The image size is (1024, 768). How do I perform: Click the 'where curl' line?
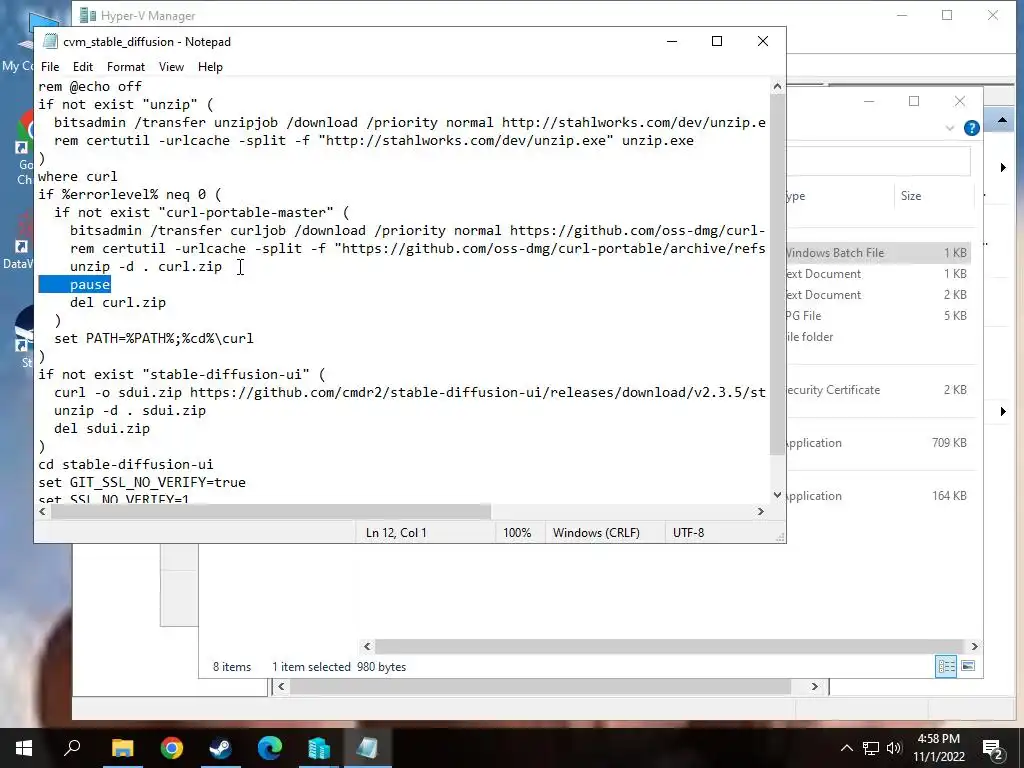(78, 176)
